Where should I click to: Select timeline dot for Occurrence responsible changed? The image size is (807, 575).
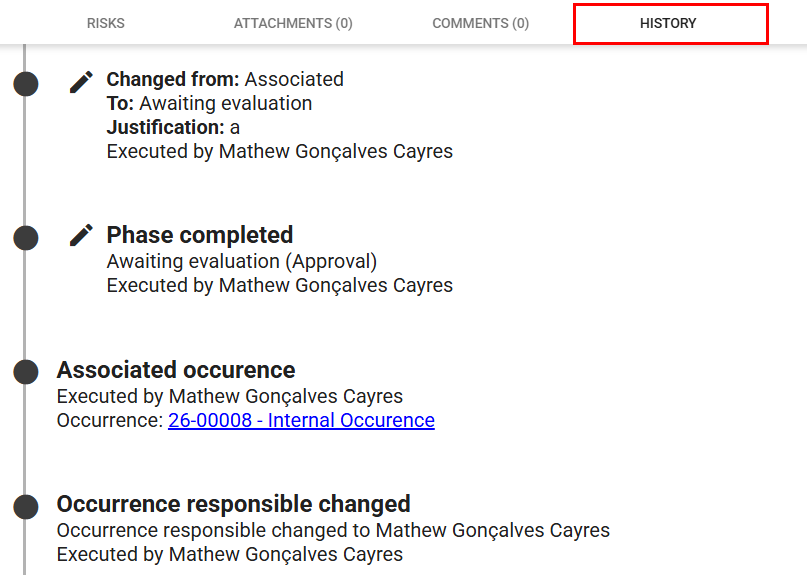[26, 506]
